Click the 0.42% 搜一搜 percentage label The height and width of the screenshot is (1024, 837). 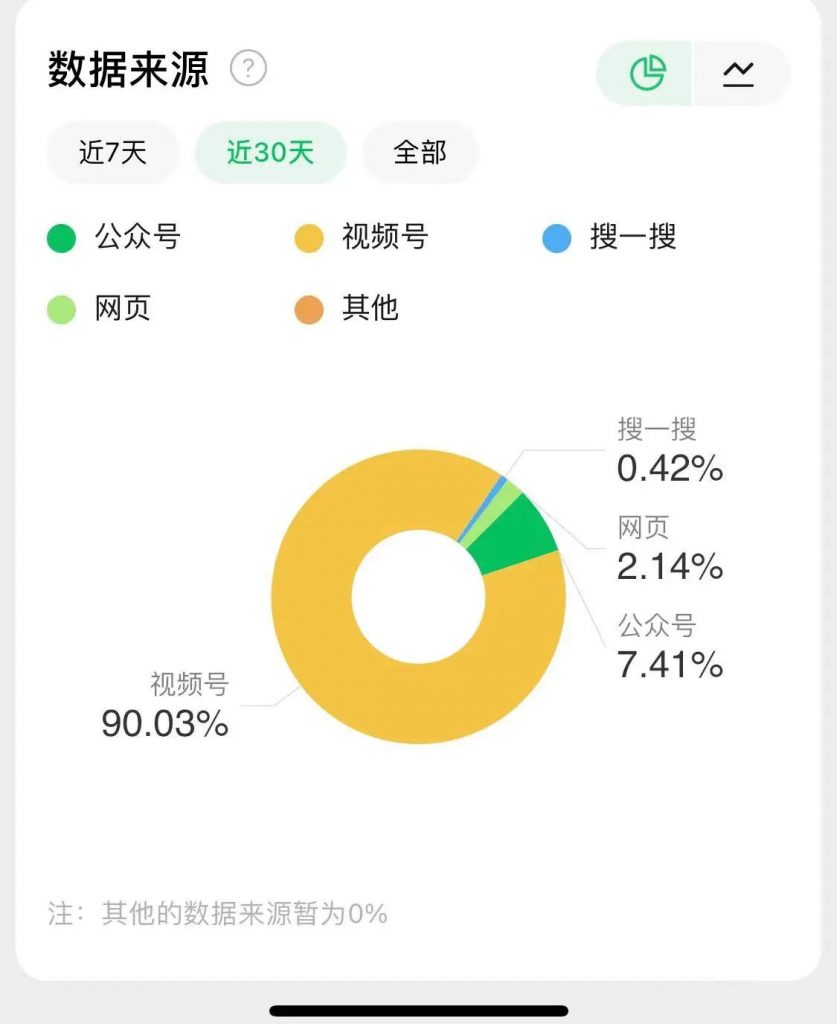[x=670, y=468]
